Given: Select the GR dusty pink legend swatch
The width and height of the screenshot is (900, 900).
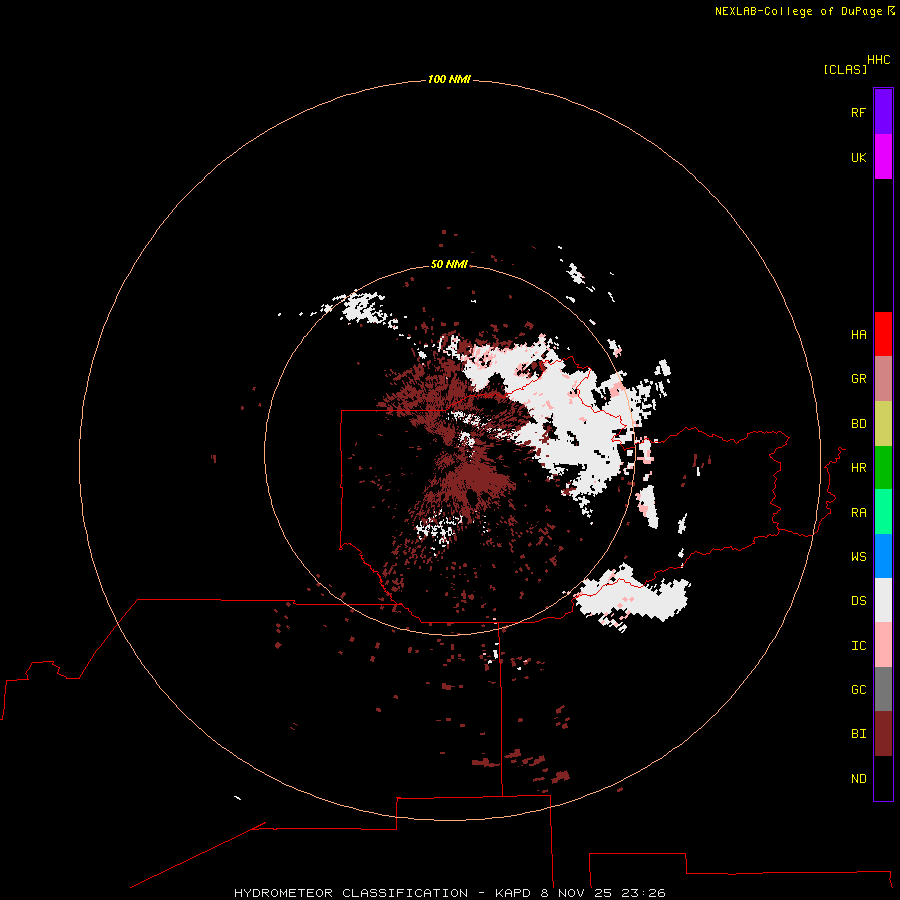Looking at the screenshot, I should [883, 379].
